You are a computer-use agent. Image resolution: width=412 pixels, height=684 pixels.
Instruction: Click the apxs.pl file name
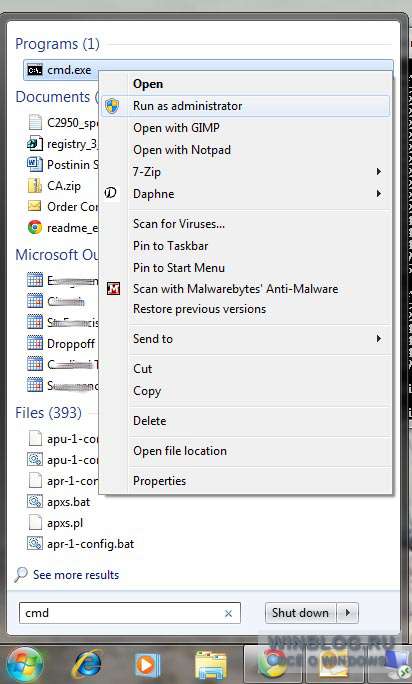65,523
